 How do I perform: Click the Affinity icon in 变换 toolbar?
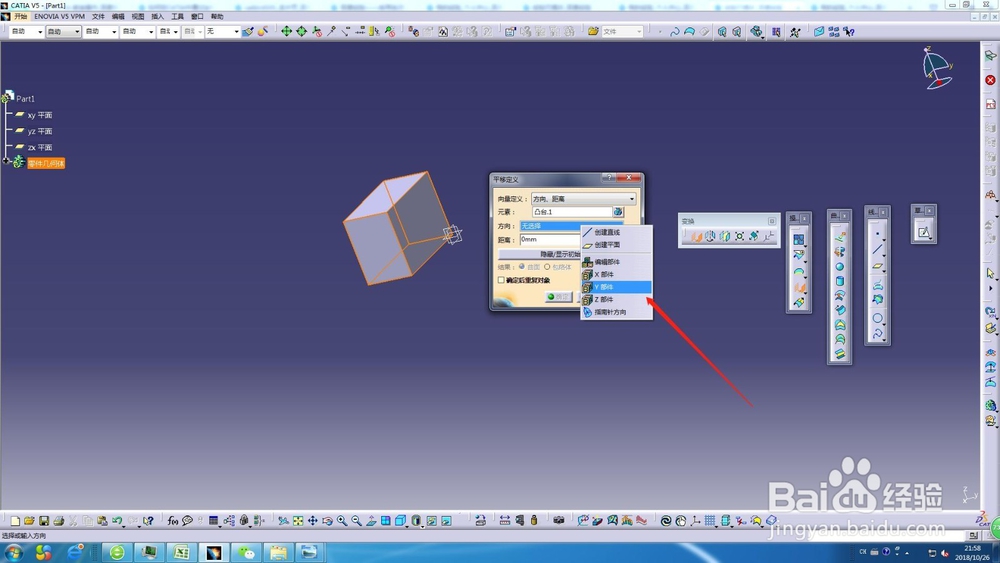click(754, 237)
